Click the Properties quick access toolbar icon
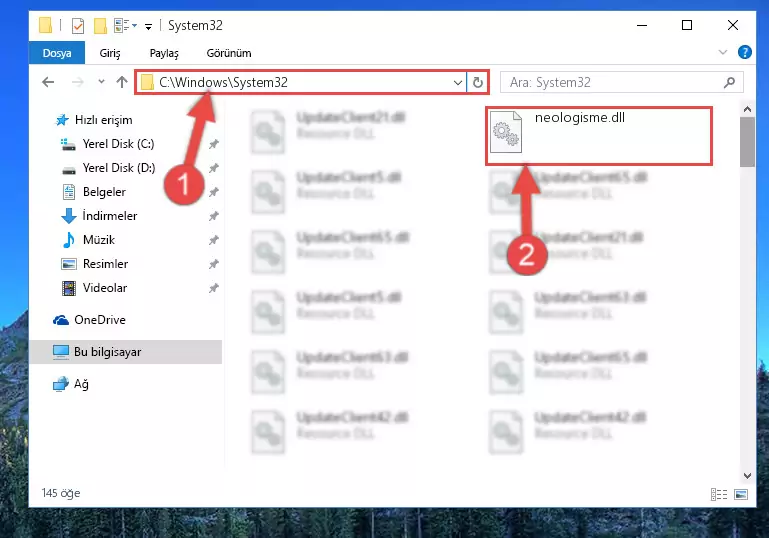The image size is (769, 538). (77, 26)
